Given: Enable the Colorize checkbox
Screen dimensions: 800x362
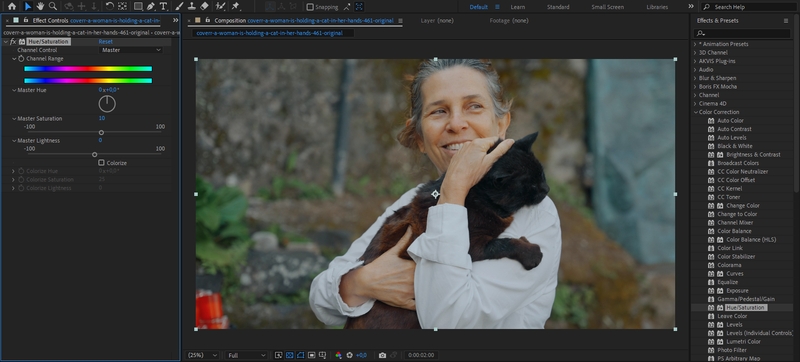Looking at the screenshot, I should click(101, 163).
